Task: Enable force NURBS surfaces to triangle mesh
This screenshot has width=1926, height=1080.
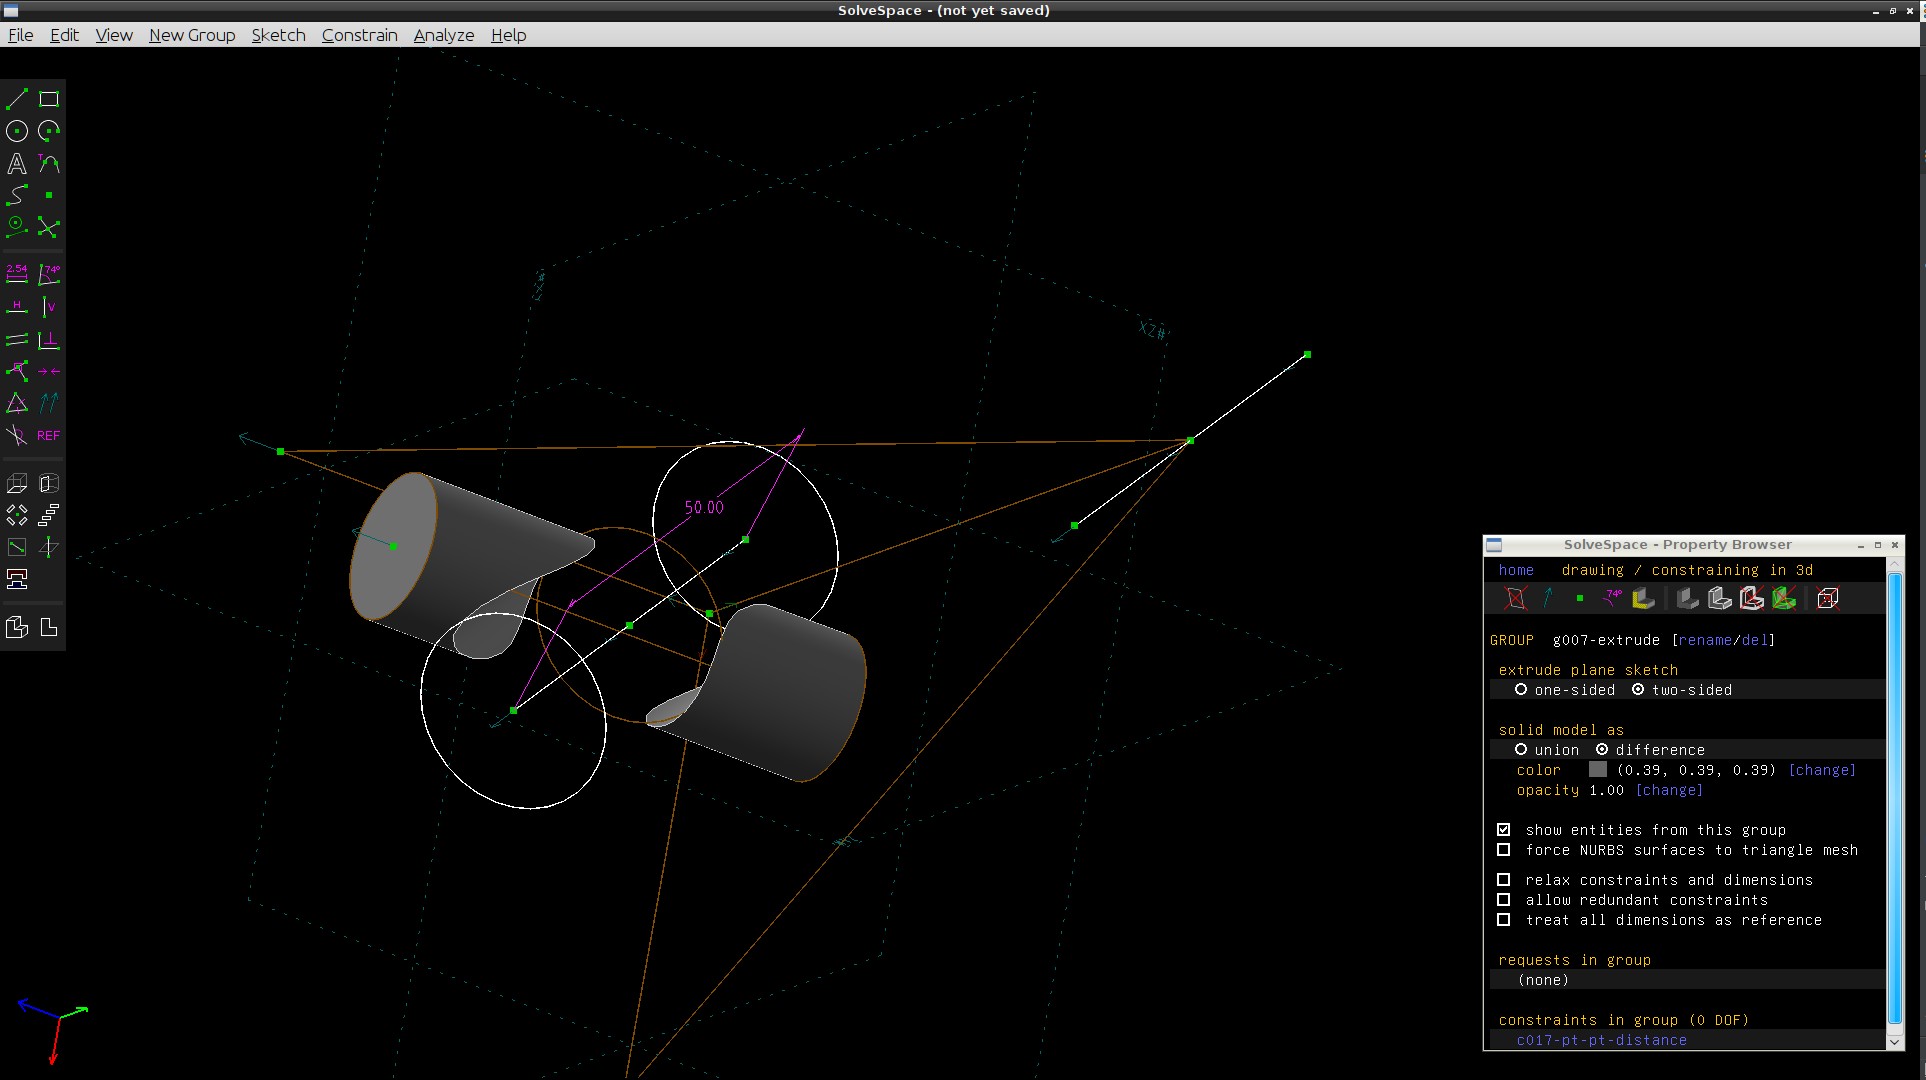Action: click(1503, 850)
